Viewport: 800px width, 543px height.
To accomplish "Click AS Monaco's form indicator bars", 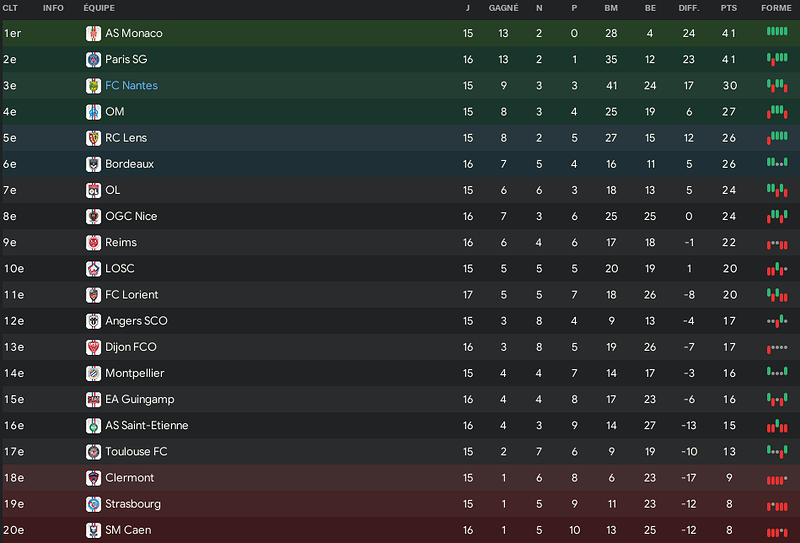I will pos(777,31).
